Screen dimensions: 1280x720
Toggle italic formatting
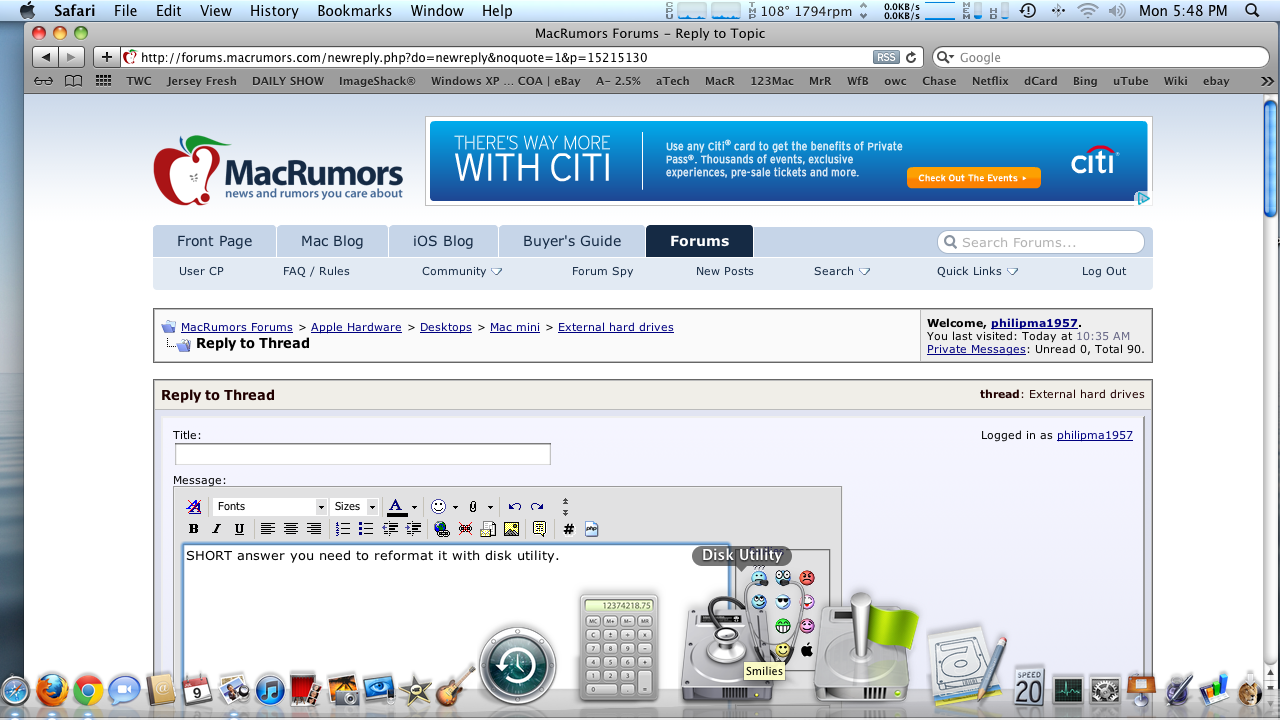[217, 529]
